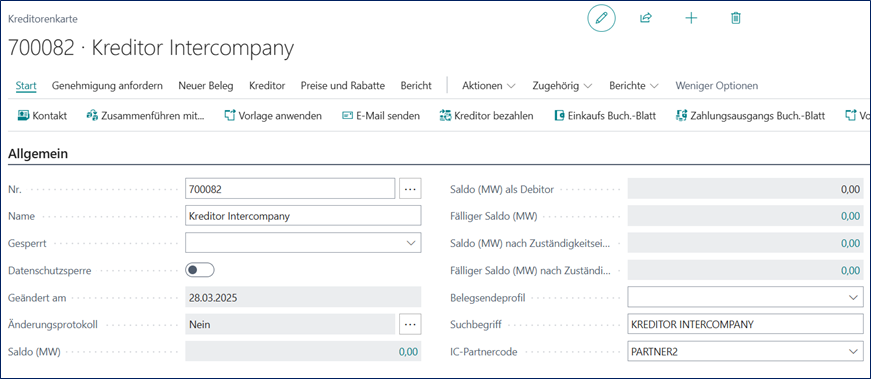Image resolution: width=871 pixels, height=379 pixels.
Task: Open the Neuer Beleg menu
Action: (x=206, y=86)
